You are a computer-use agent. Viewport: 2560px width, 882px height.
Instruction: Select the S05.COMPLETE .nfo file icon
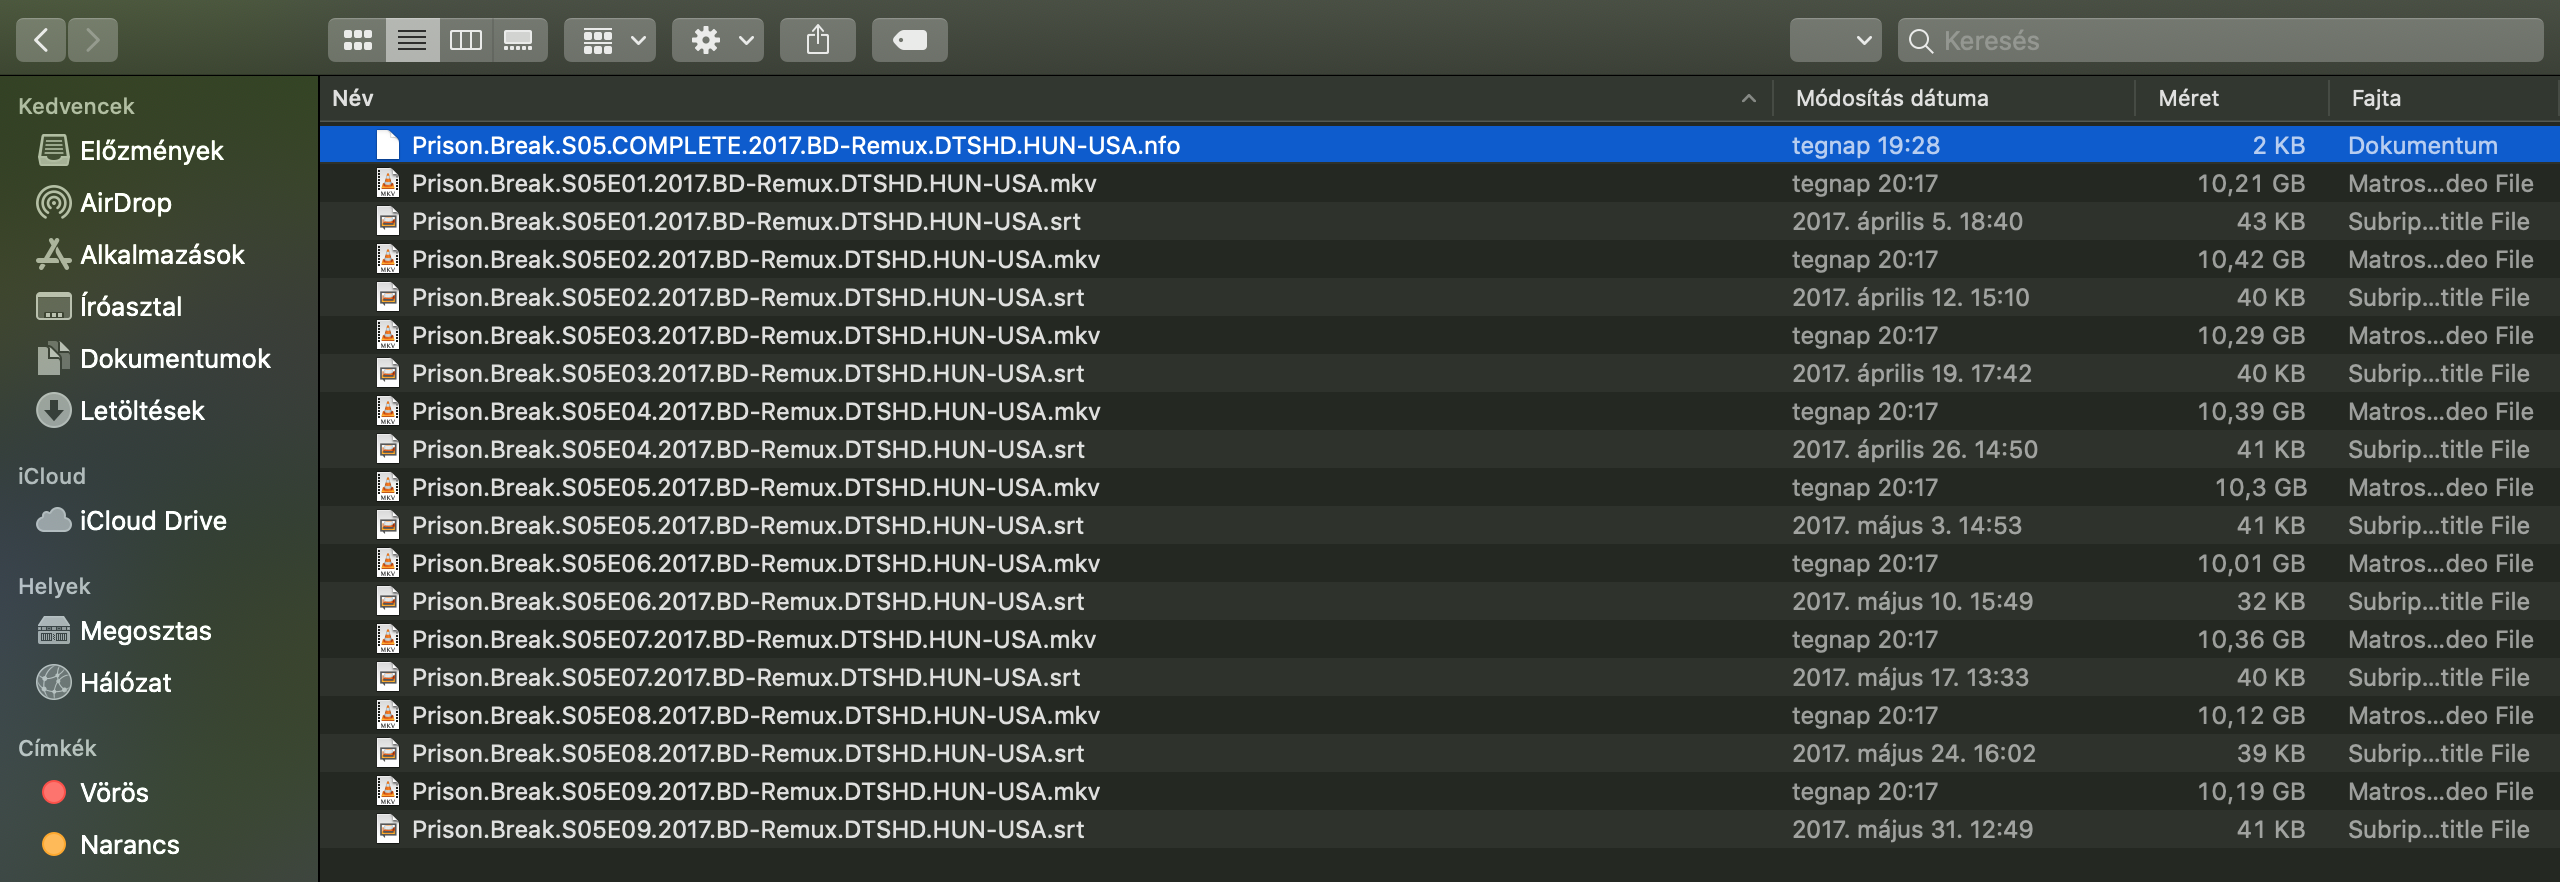(388, 145)
